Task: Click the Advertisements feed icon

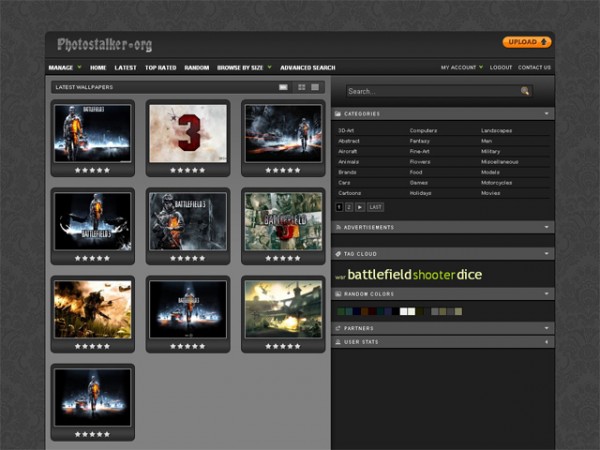Action: click(x=339, y=227)
